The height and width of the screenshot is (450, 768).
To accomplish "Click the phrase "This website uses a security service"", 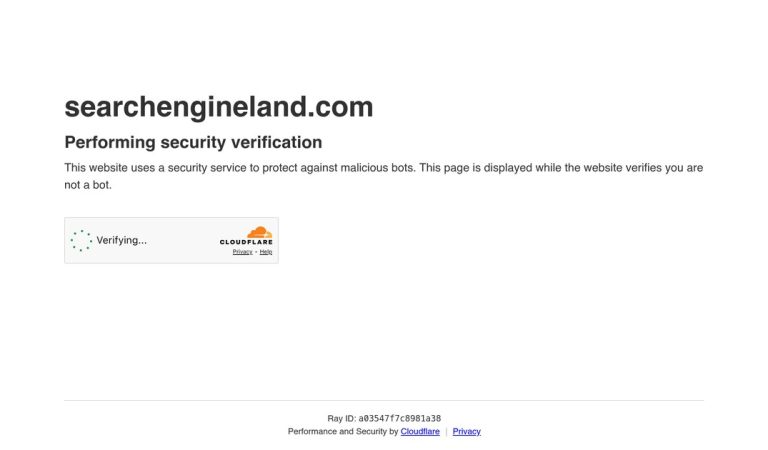I will pos(155,168).
